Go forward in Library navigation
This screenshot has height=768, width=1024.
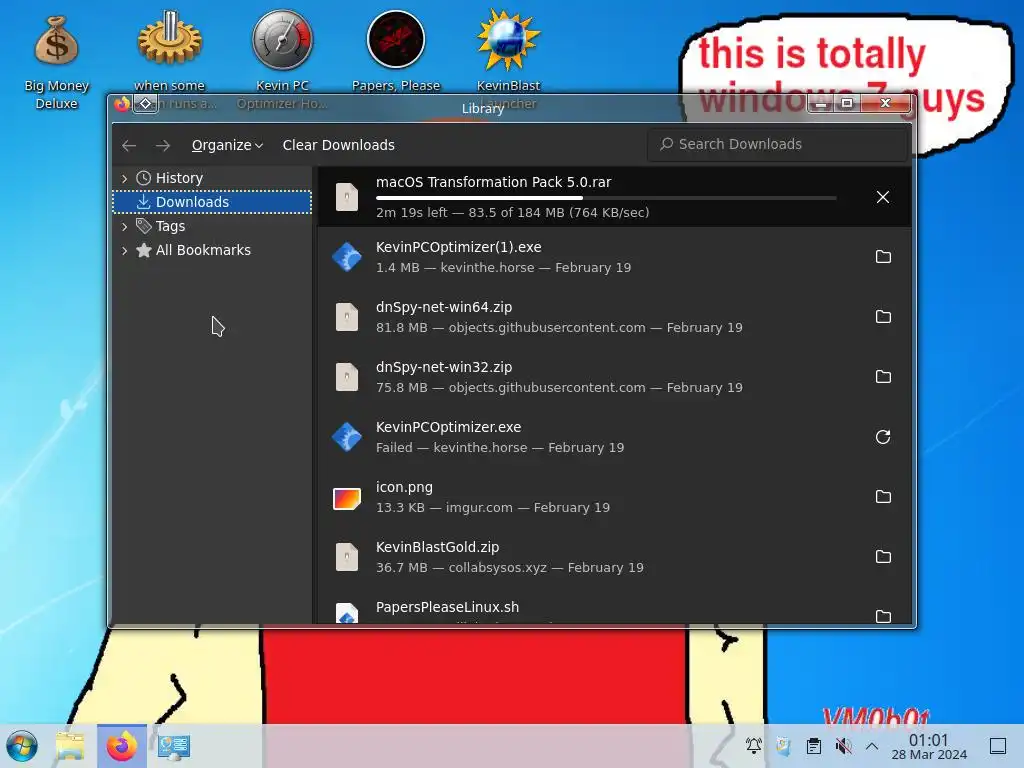tap(163, 145)
